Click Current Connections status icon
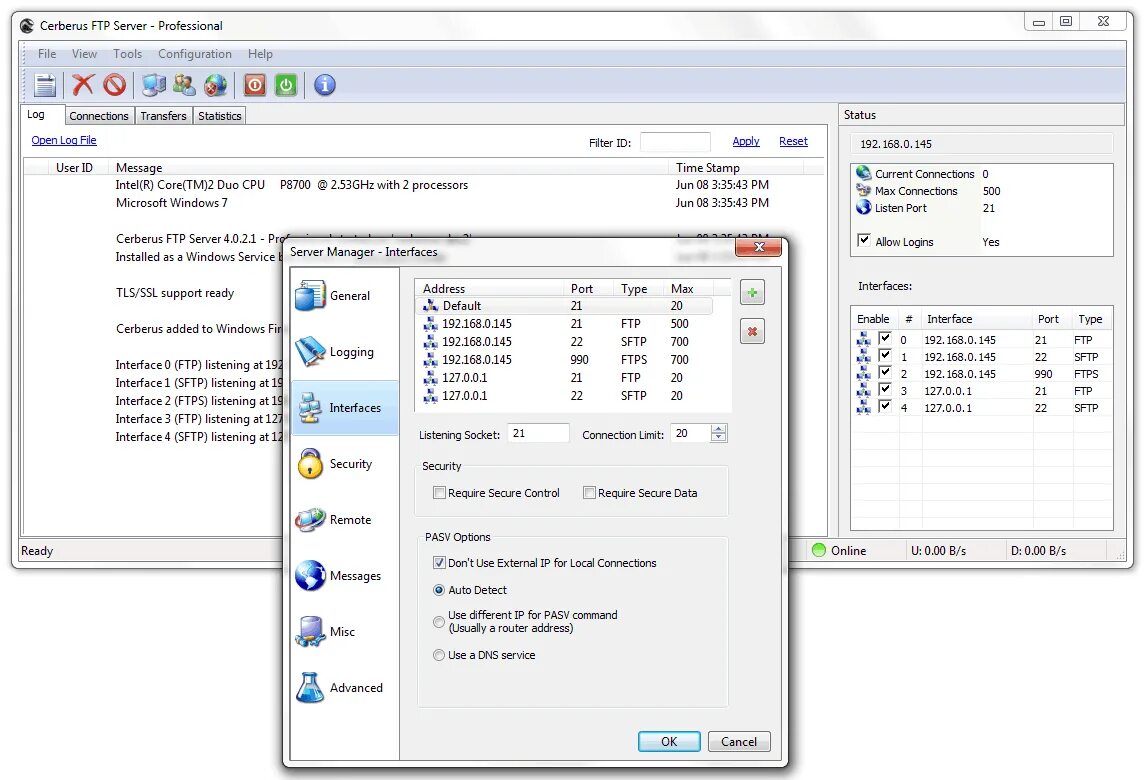The image size is (1147, 780). tap(864, 173)
